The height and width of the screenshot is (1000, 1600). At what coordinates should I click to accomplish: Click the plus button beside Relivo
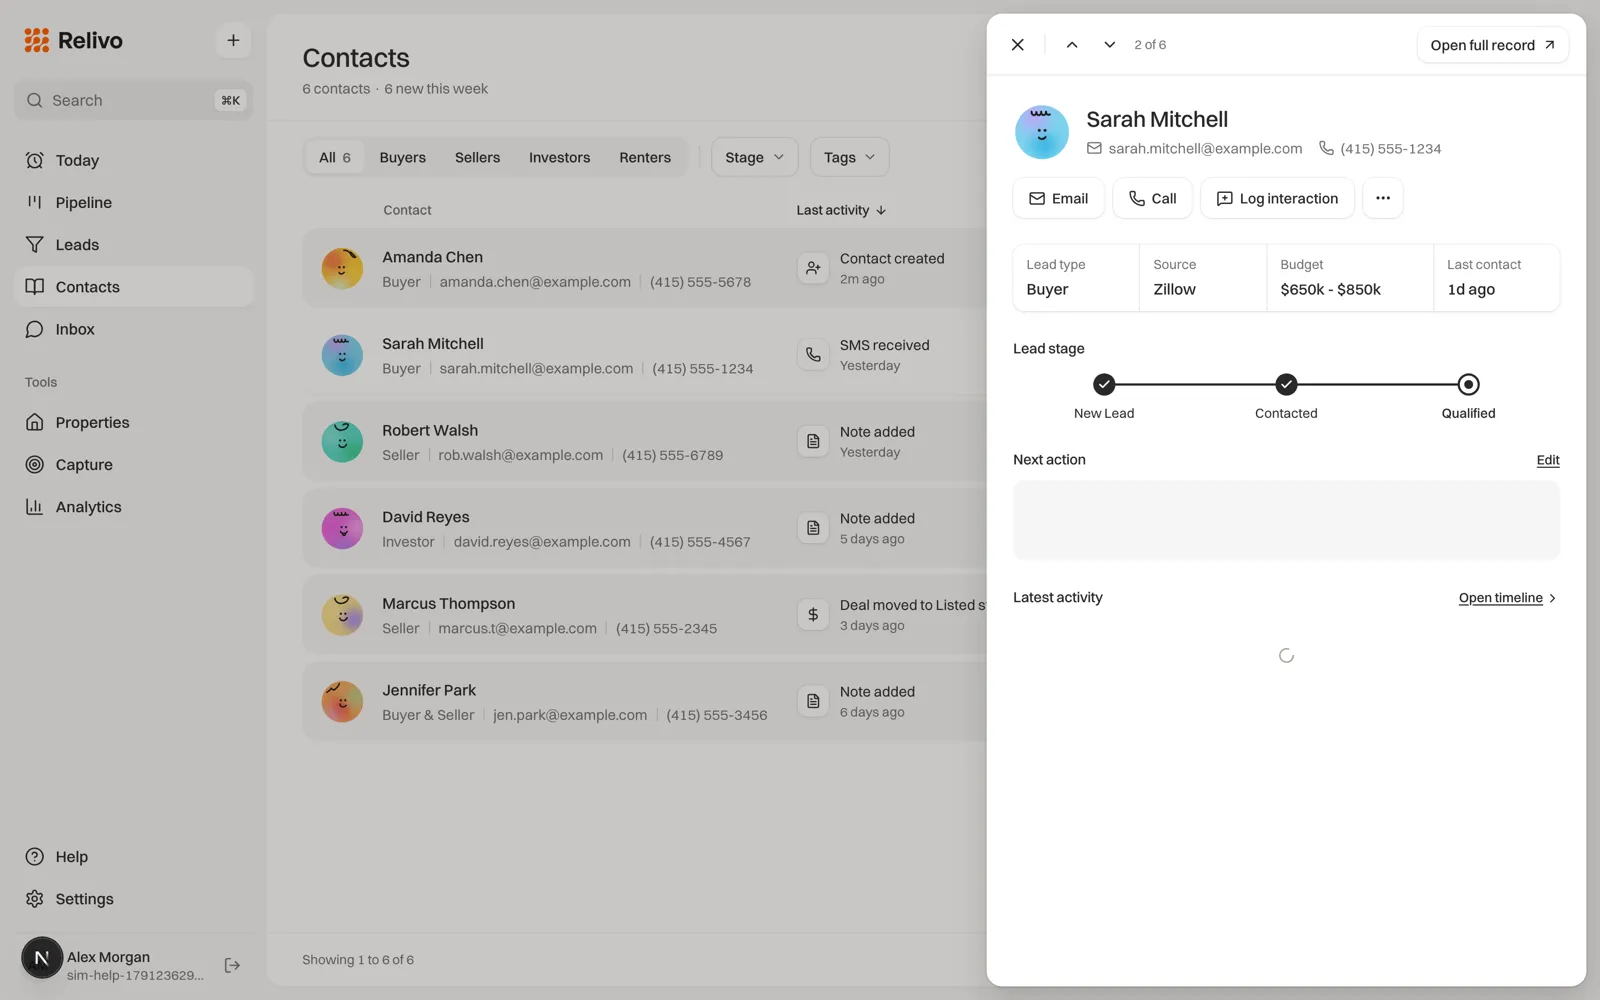233,40
